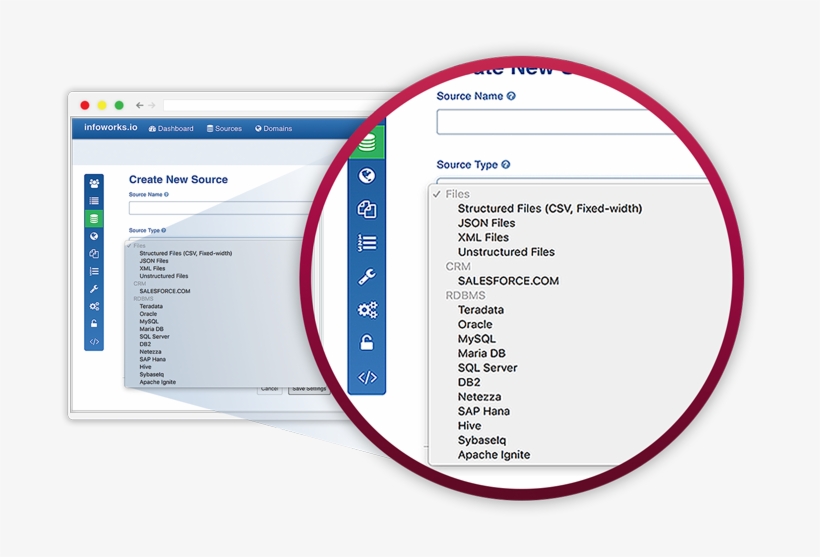This screenshot has height=557, width=820.
Task: Click the copy documents icon in magnified sidebar
Action: (367, 209)
